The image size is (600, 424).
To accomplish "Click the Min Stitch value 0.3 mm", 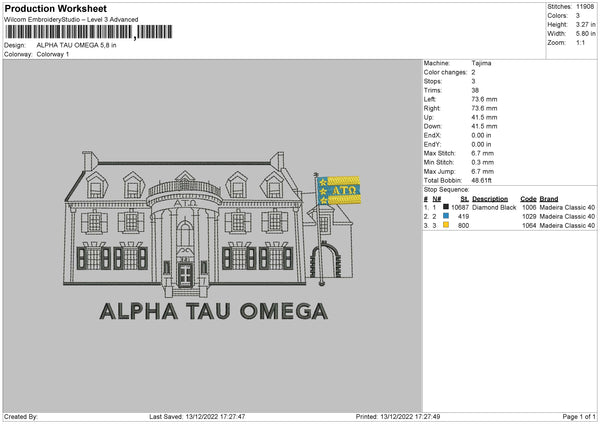I will [483, 163].
